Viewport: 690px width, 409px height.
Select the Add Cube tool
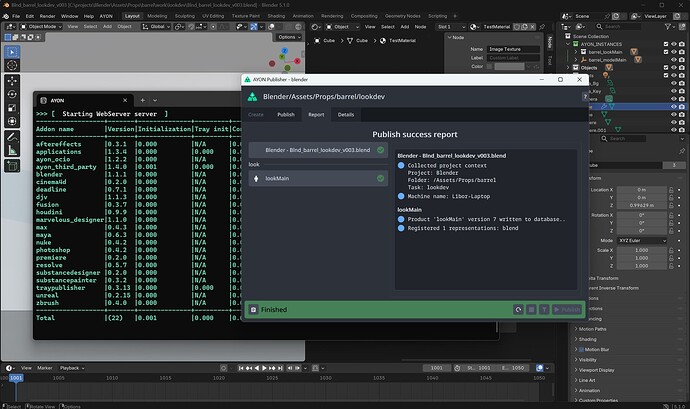pos(12,166)
